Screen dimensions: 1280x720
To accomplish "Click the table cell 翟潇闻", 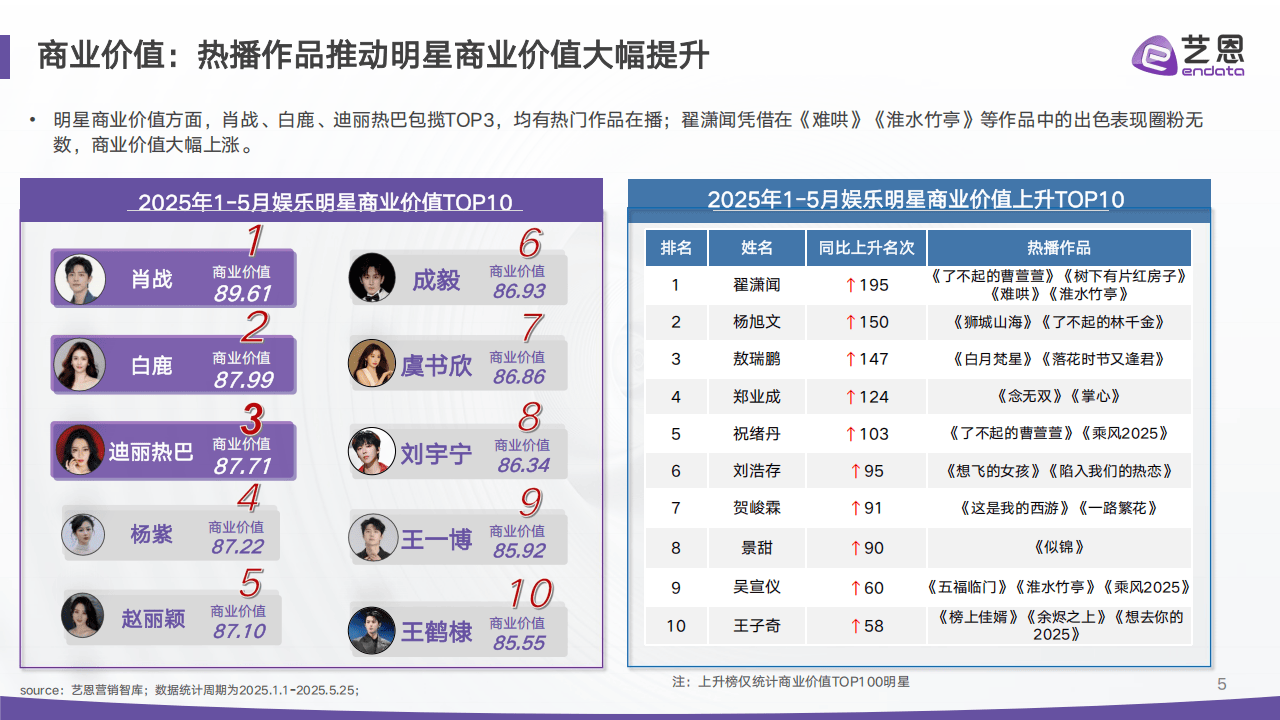I will tap(757, 285).
